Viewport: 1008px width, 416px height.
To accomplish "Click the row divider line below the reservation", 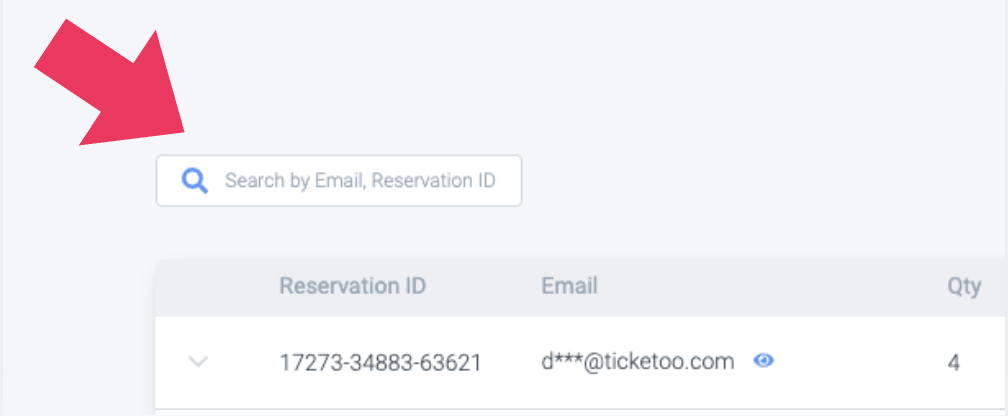I will coord(580,408).
